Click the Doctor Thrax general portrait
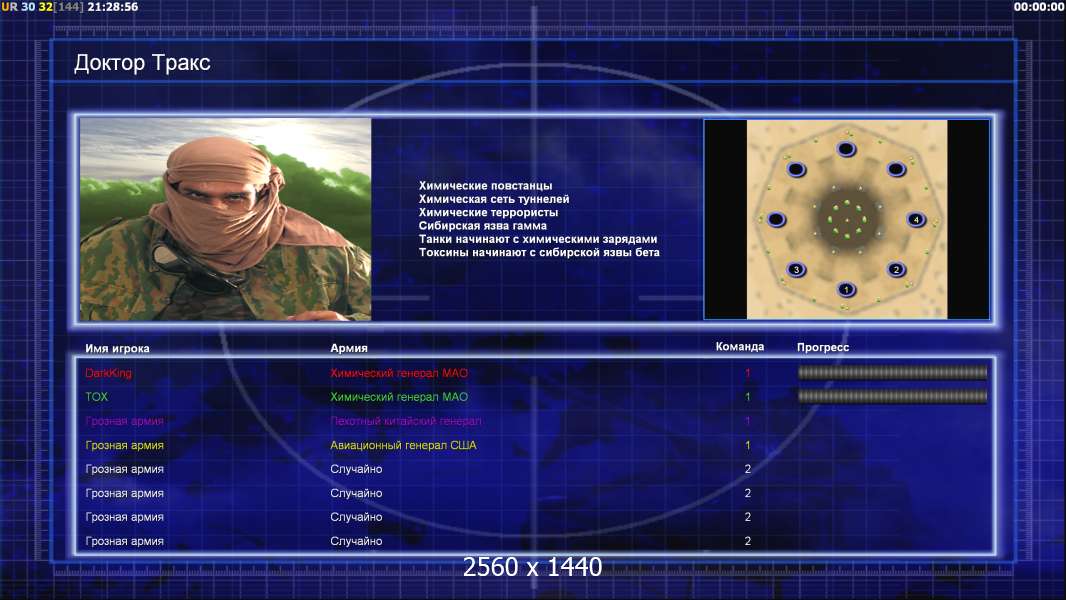 [x=226, y=219]
